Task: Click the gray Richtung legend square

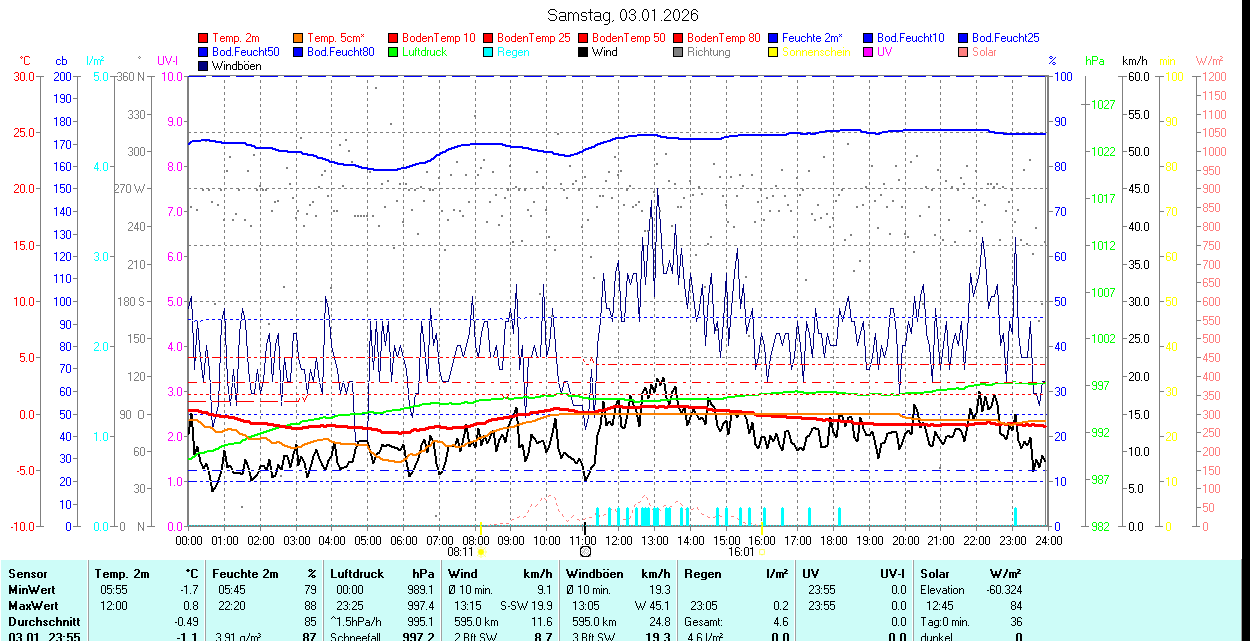Action: (679, 52)
